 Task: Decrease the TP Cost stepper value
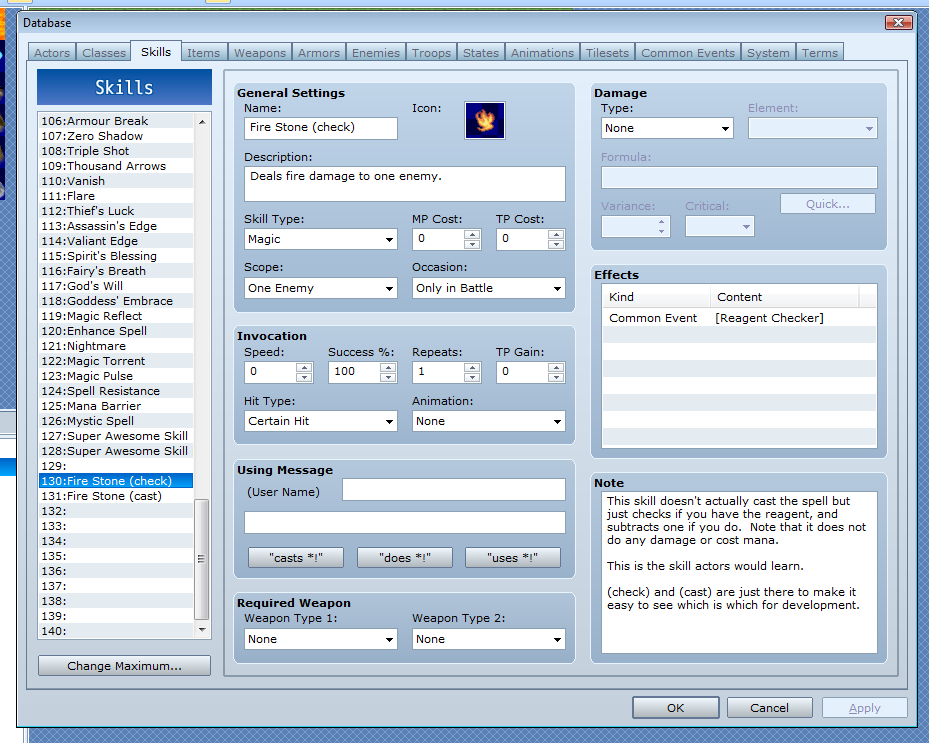coord(556,244)
